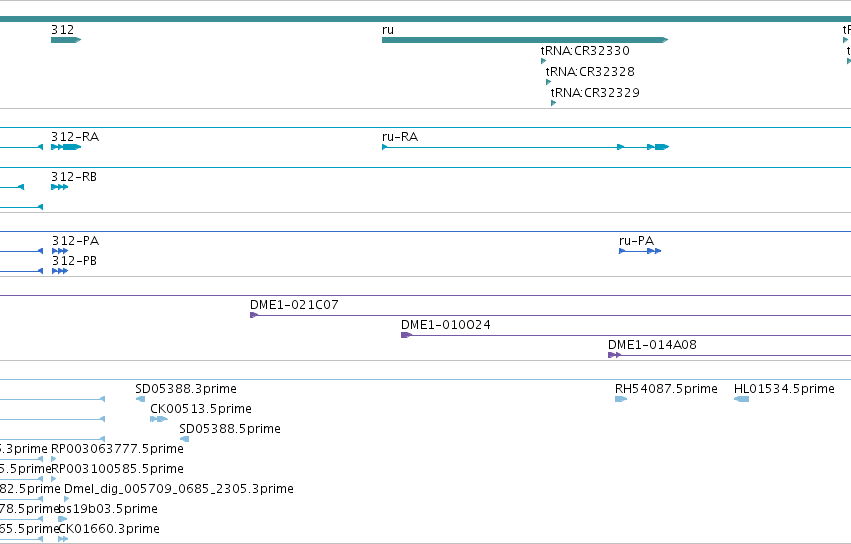Select the DME1-010O24 start block

406,335
